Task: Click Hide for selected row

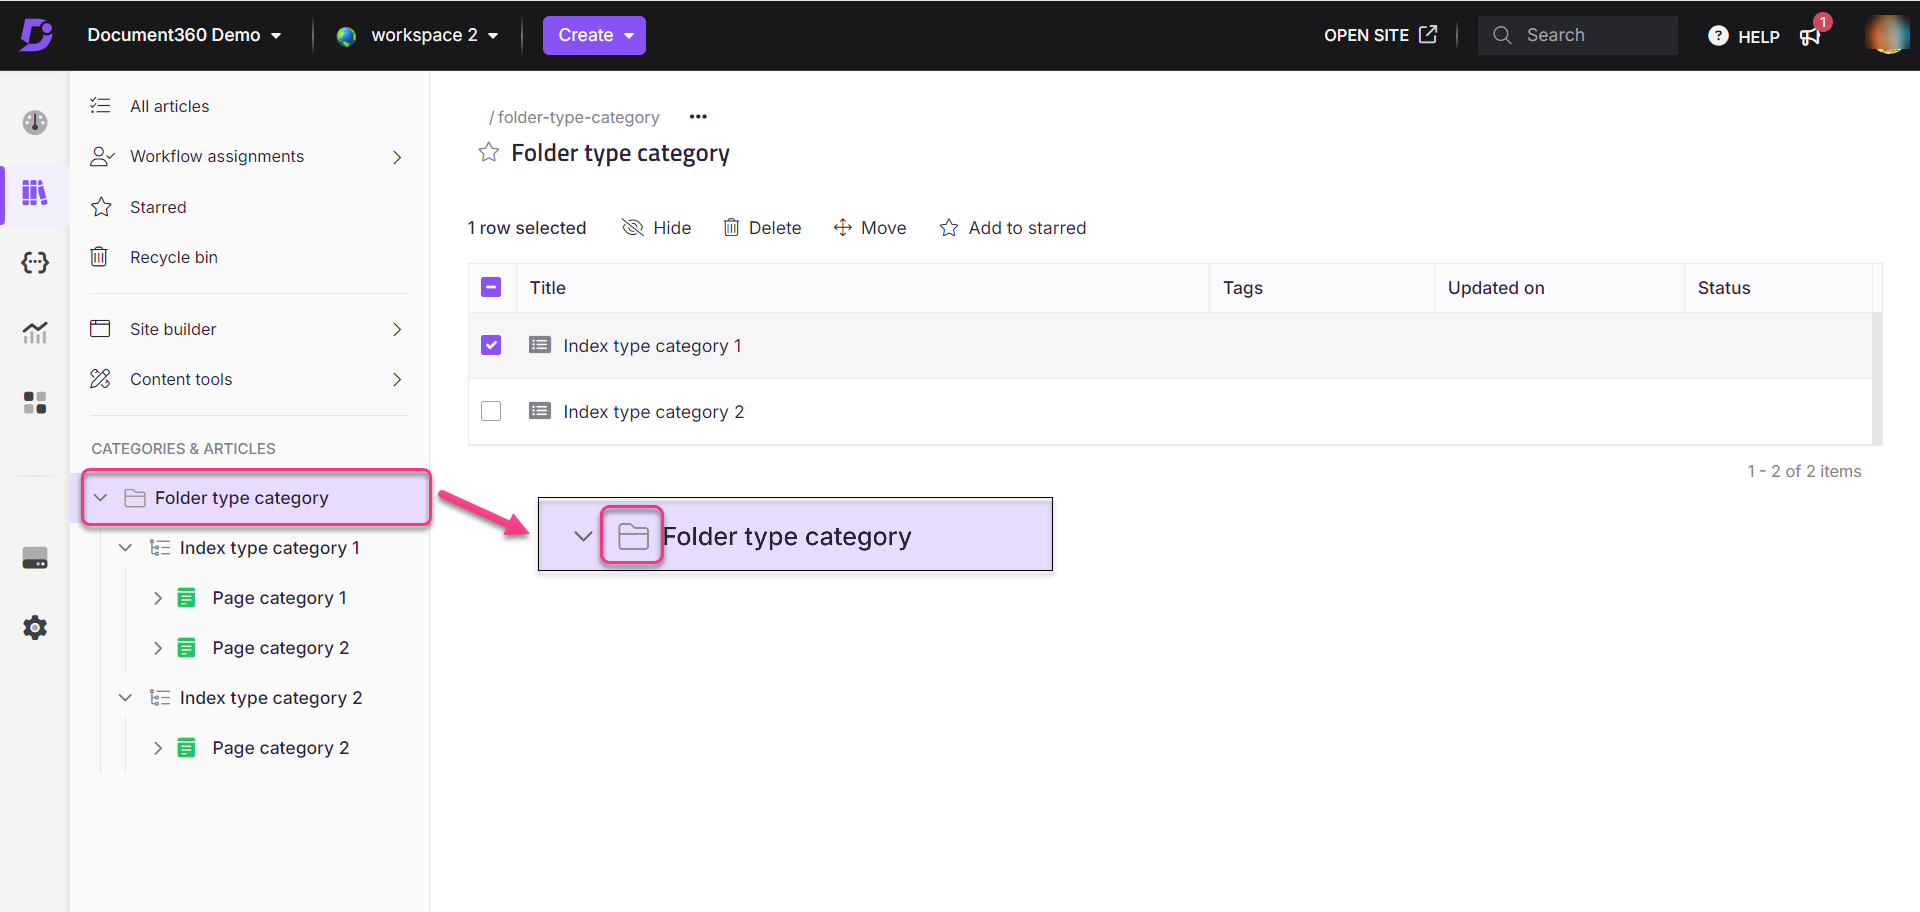Action: pos(657,228)
